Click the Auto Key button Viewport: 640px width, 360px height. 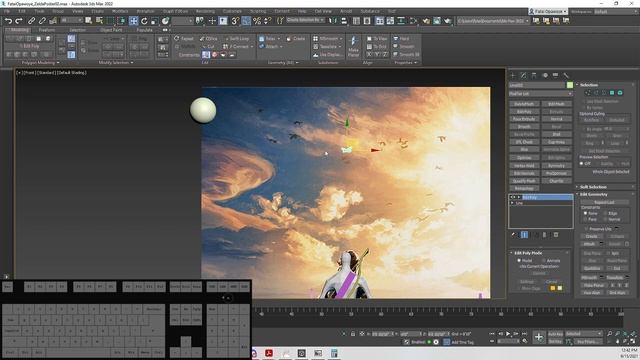point(555,334)
